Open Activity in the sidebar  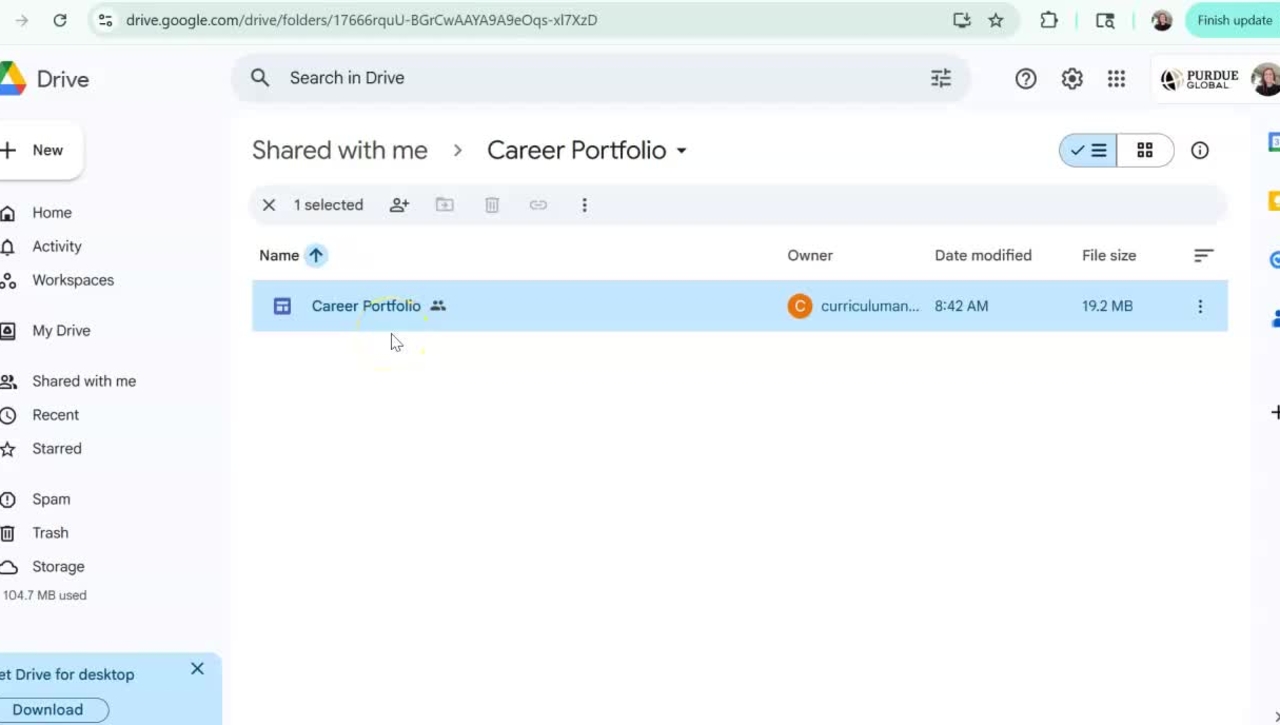(57, 247)
